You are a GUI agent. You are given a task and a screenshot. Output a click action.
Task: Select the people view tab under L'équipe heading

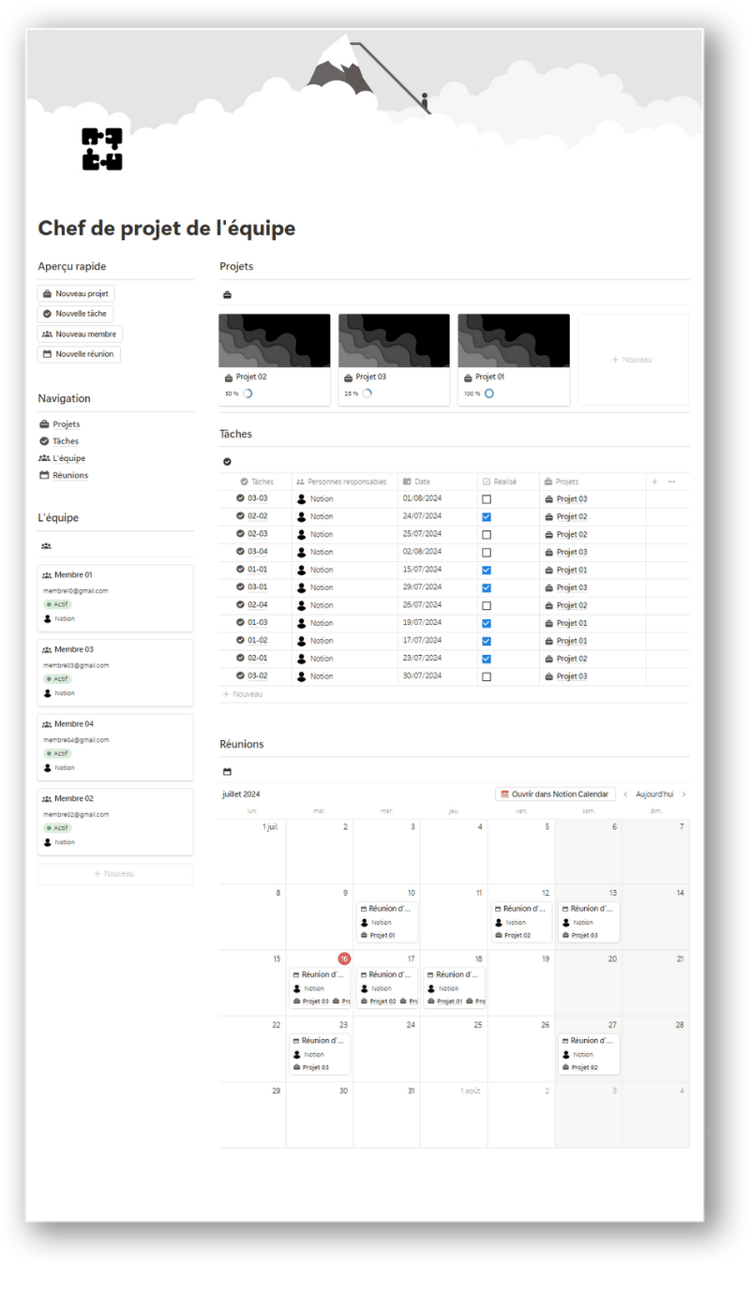pyautogui.click(x=46, y=546)
